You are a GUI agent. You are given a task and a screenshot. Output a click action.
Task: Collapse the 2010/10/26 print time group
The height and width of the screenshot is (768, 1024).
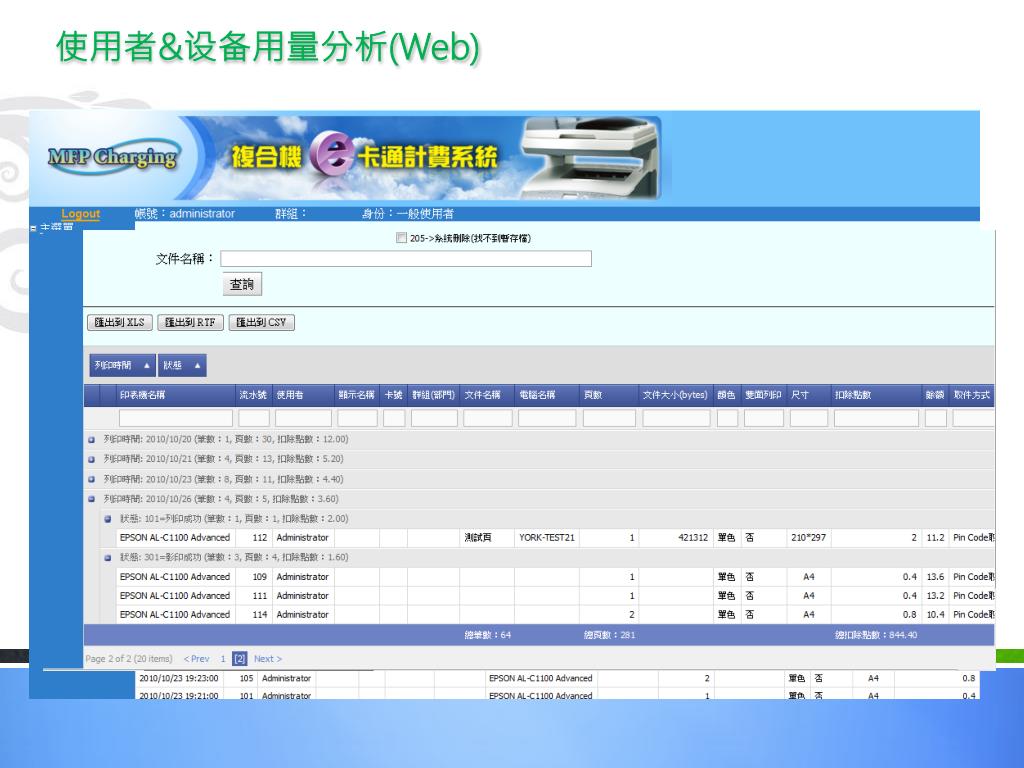(x=91, y=500)
